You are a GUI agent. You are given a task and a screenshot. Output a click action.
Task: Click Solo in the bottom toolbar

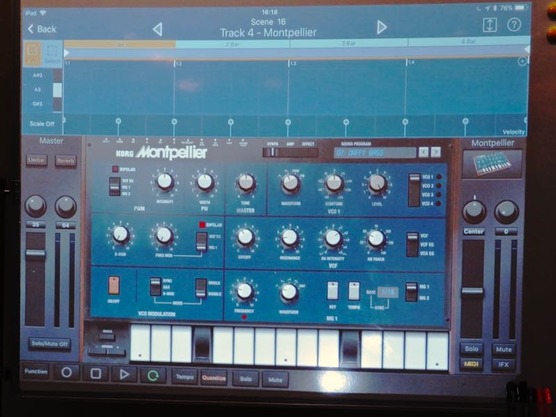coord(245,379)
